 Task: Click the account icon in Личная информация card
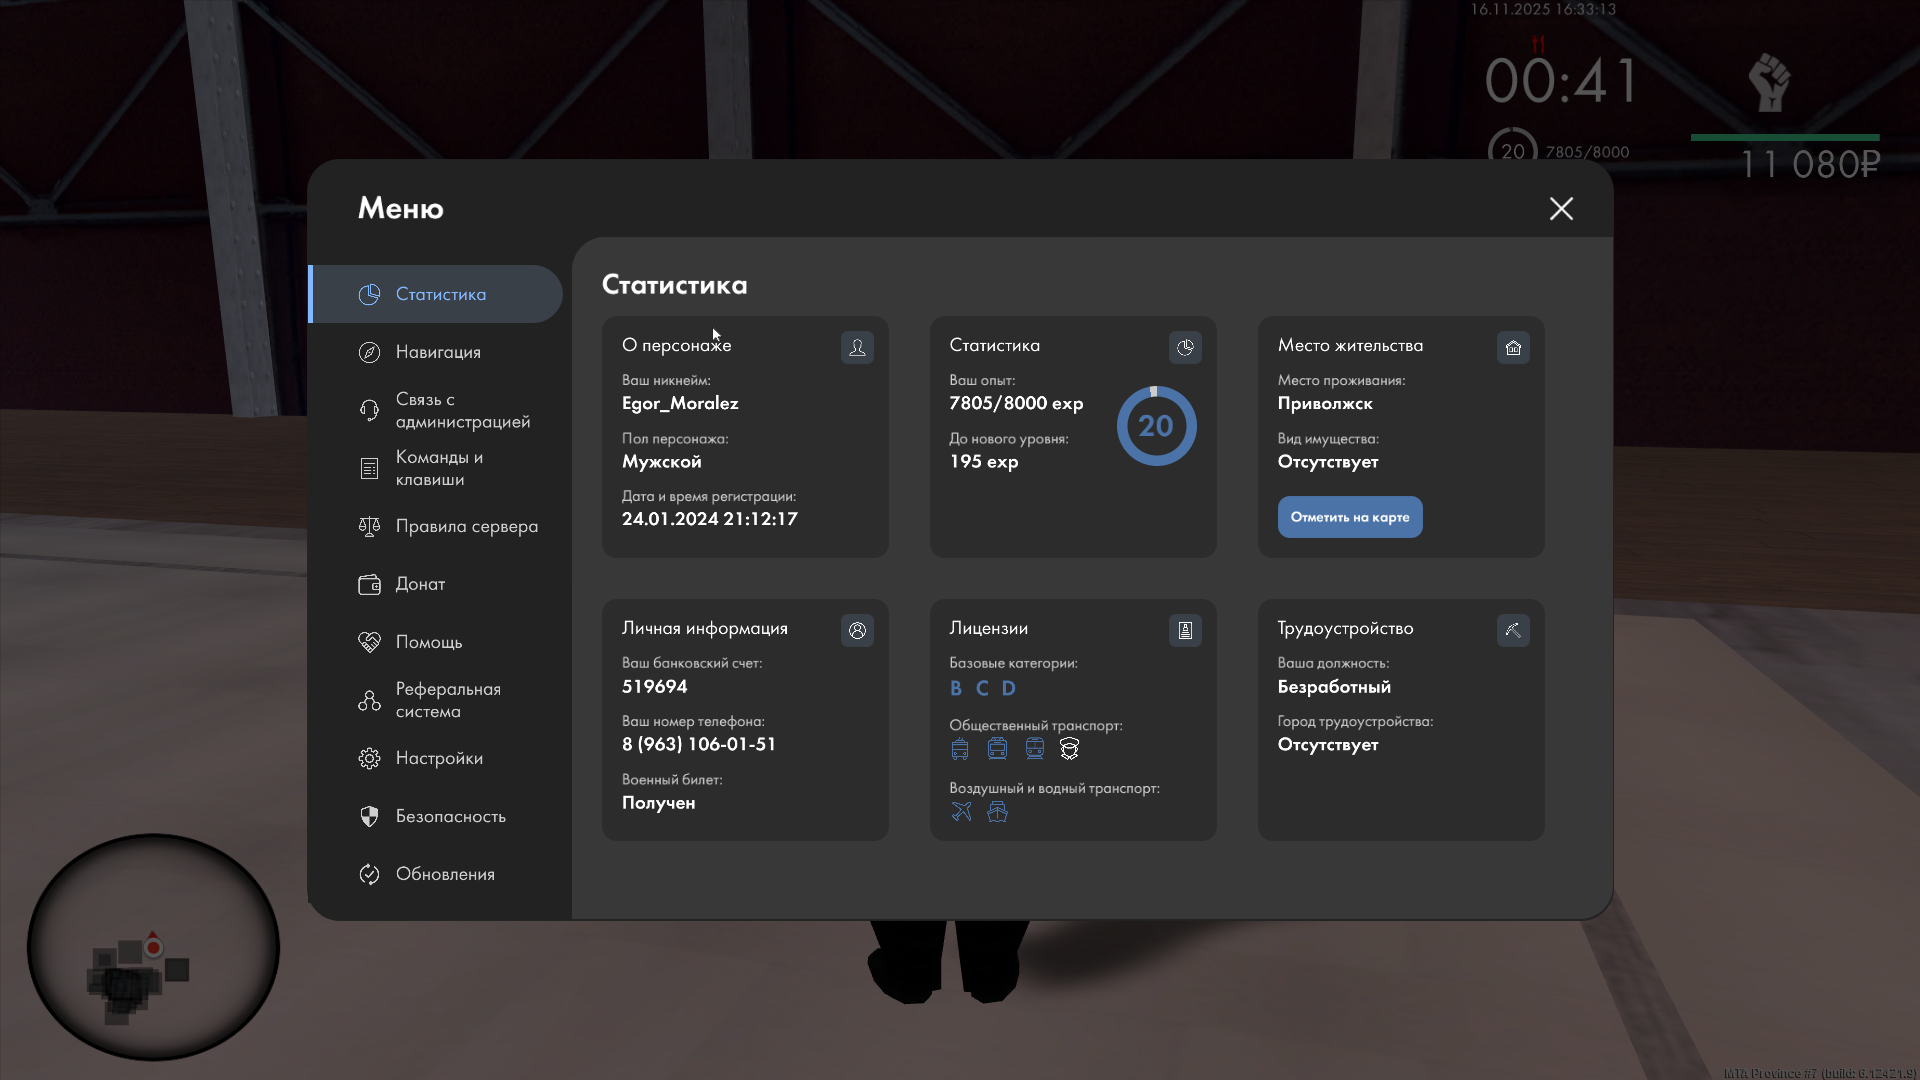(x=857, y=630)
